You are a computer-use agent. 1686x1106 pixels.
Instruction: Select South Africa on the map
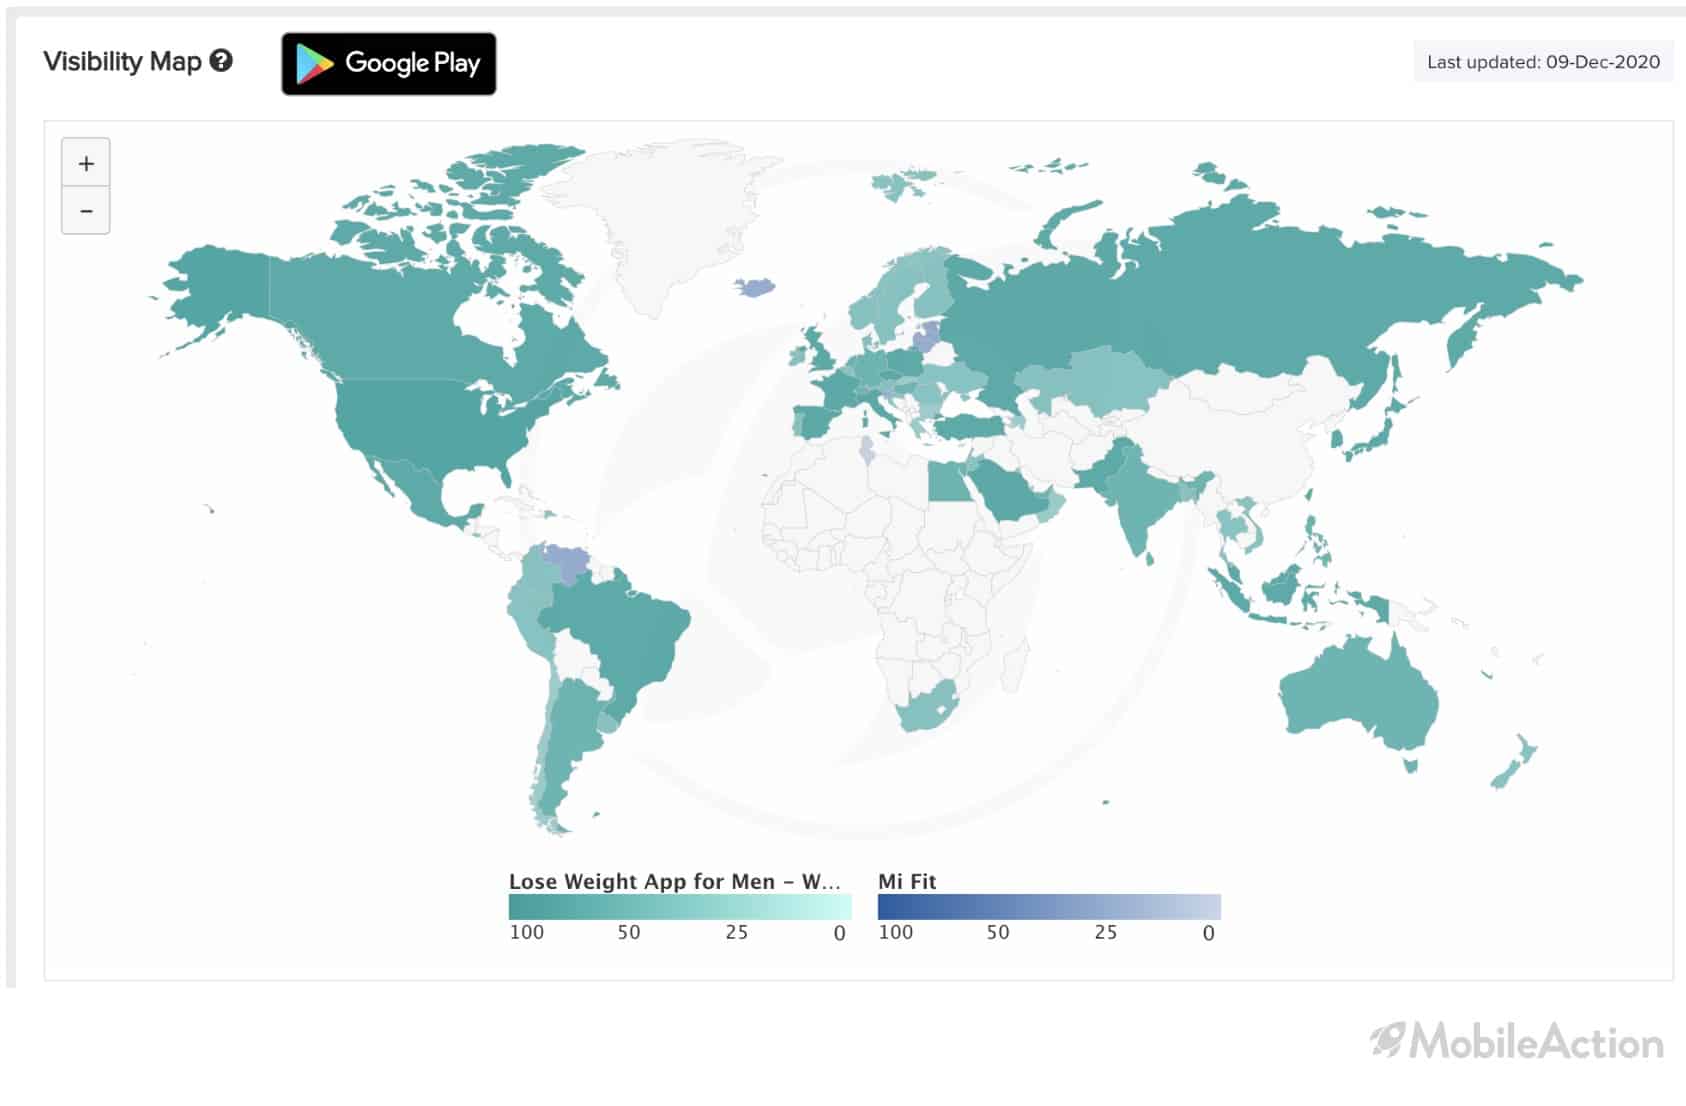pos(925,708)
